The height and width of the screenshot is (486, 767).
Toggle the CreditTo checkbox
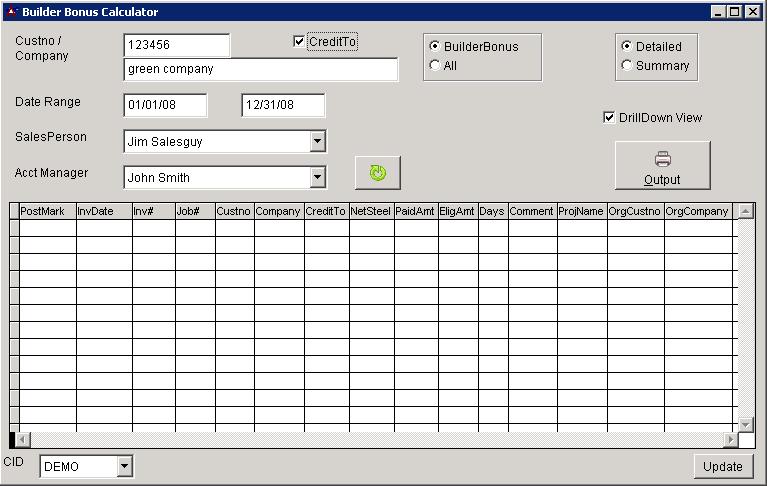coord(299,42)
